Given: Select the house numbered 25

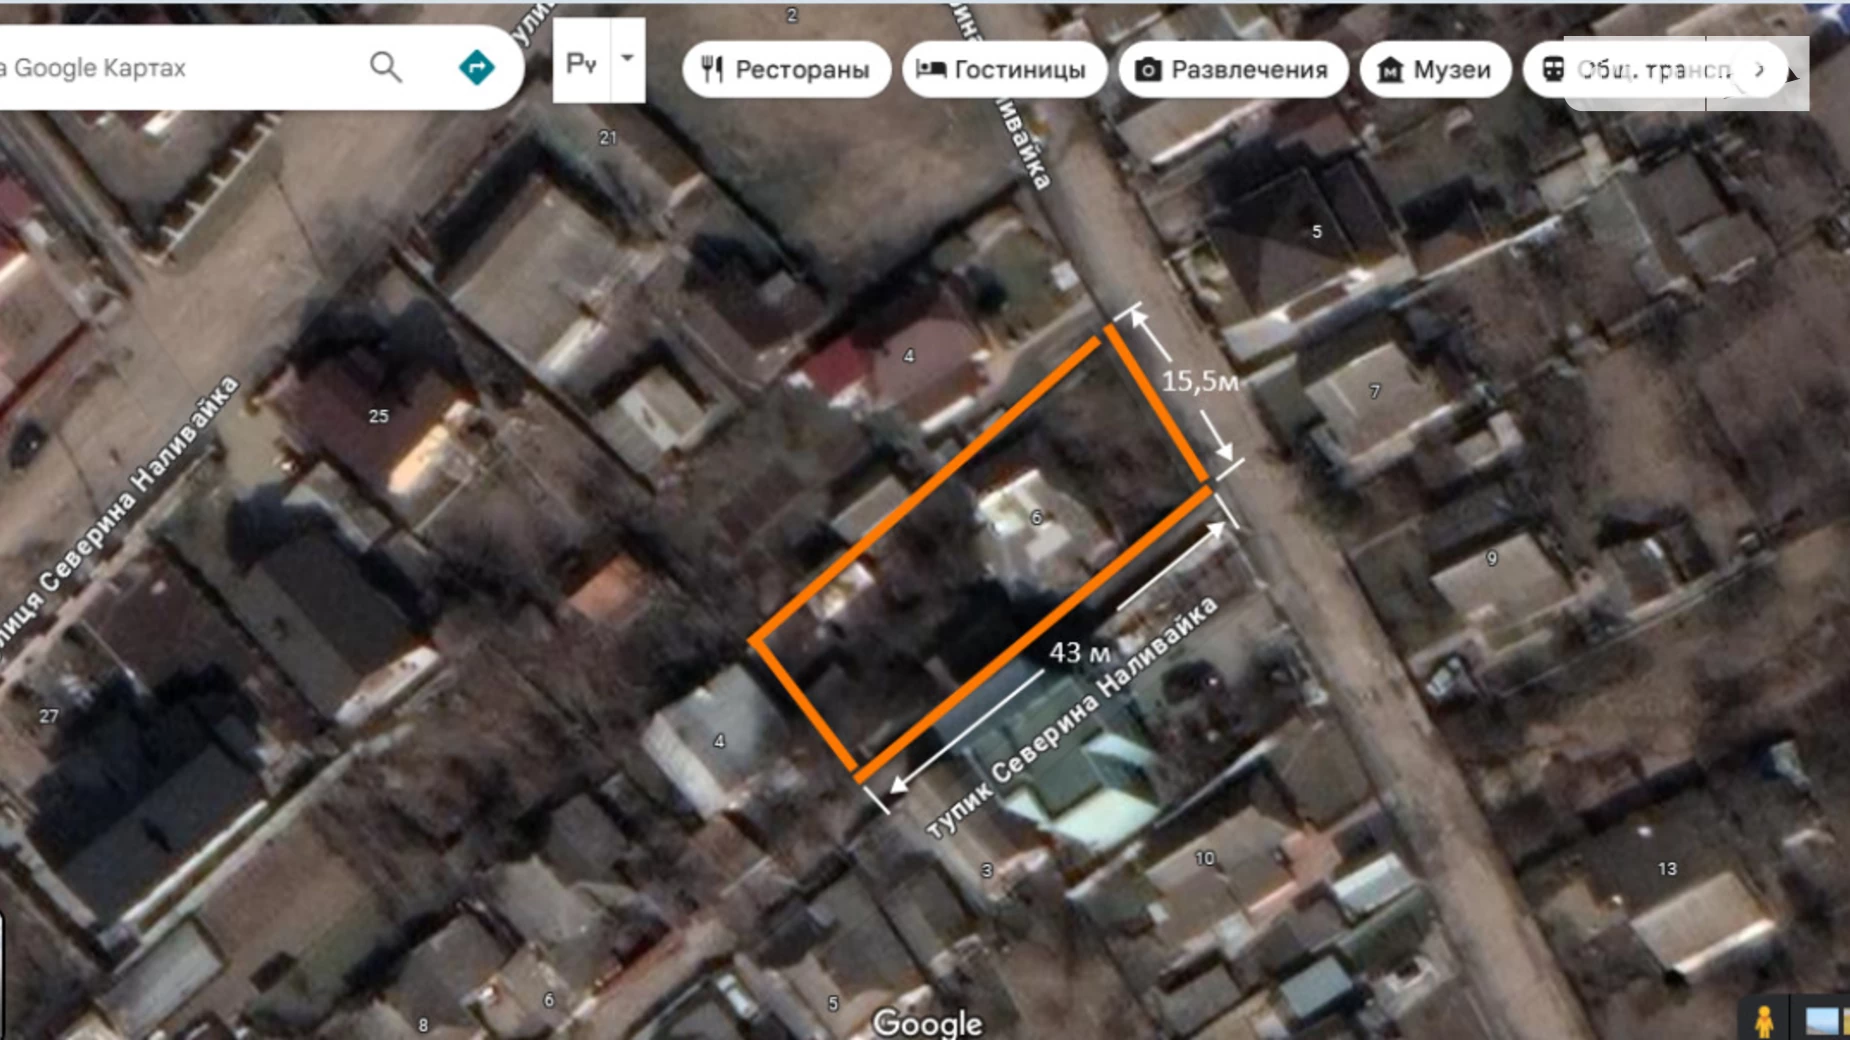Looking at the screenshot, I should point(378,416).
